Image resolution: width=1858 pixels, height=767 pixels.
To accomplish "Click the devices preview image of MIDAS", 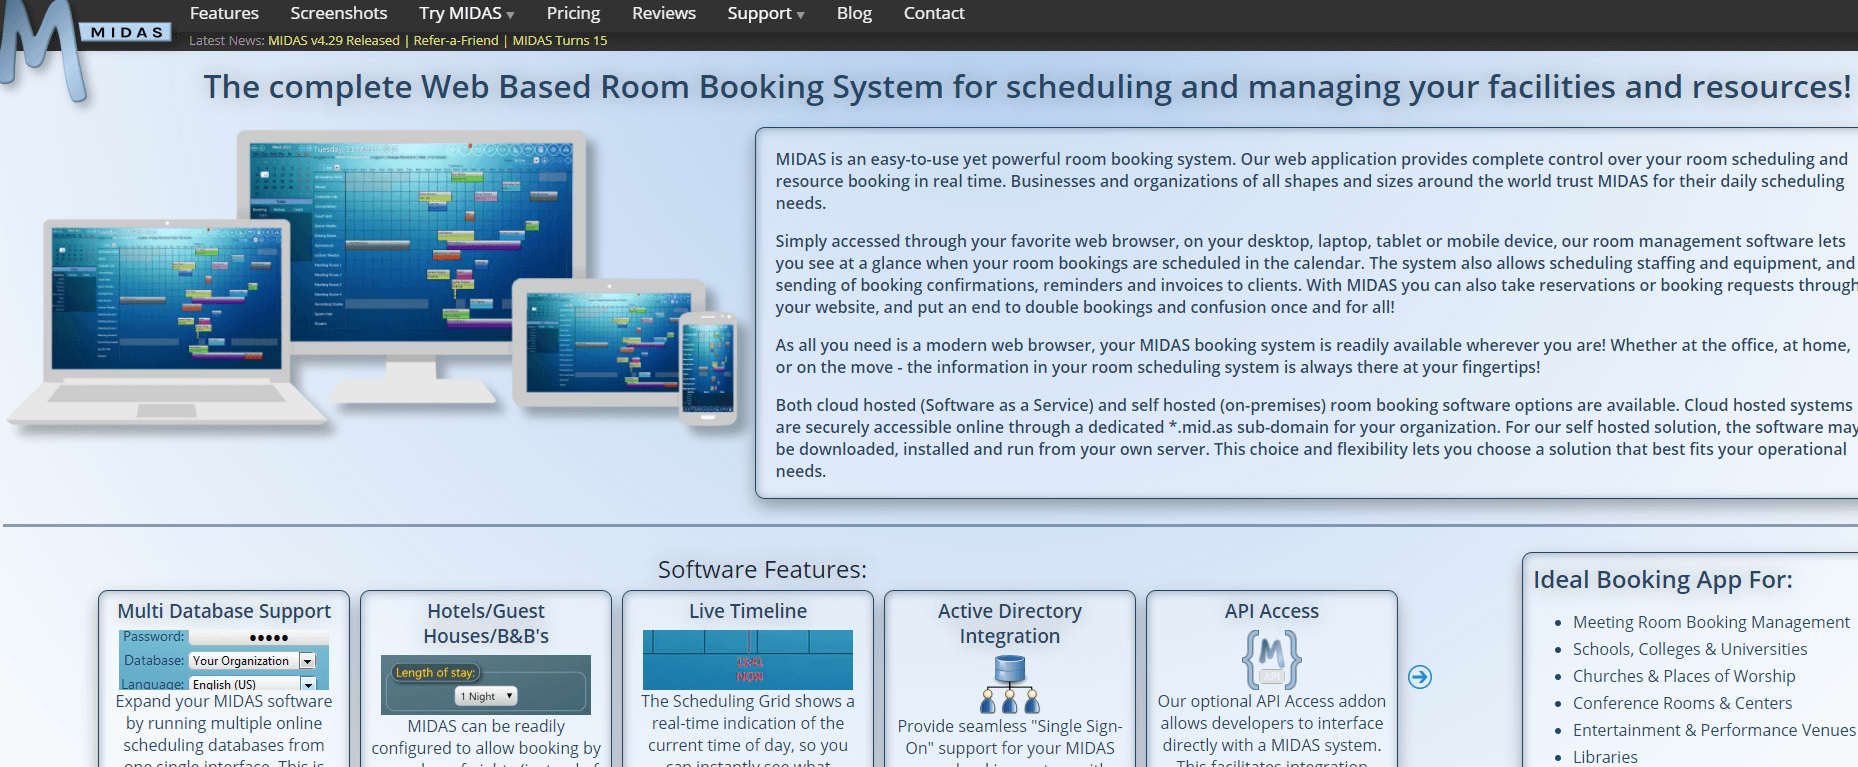I will [374, 280].
